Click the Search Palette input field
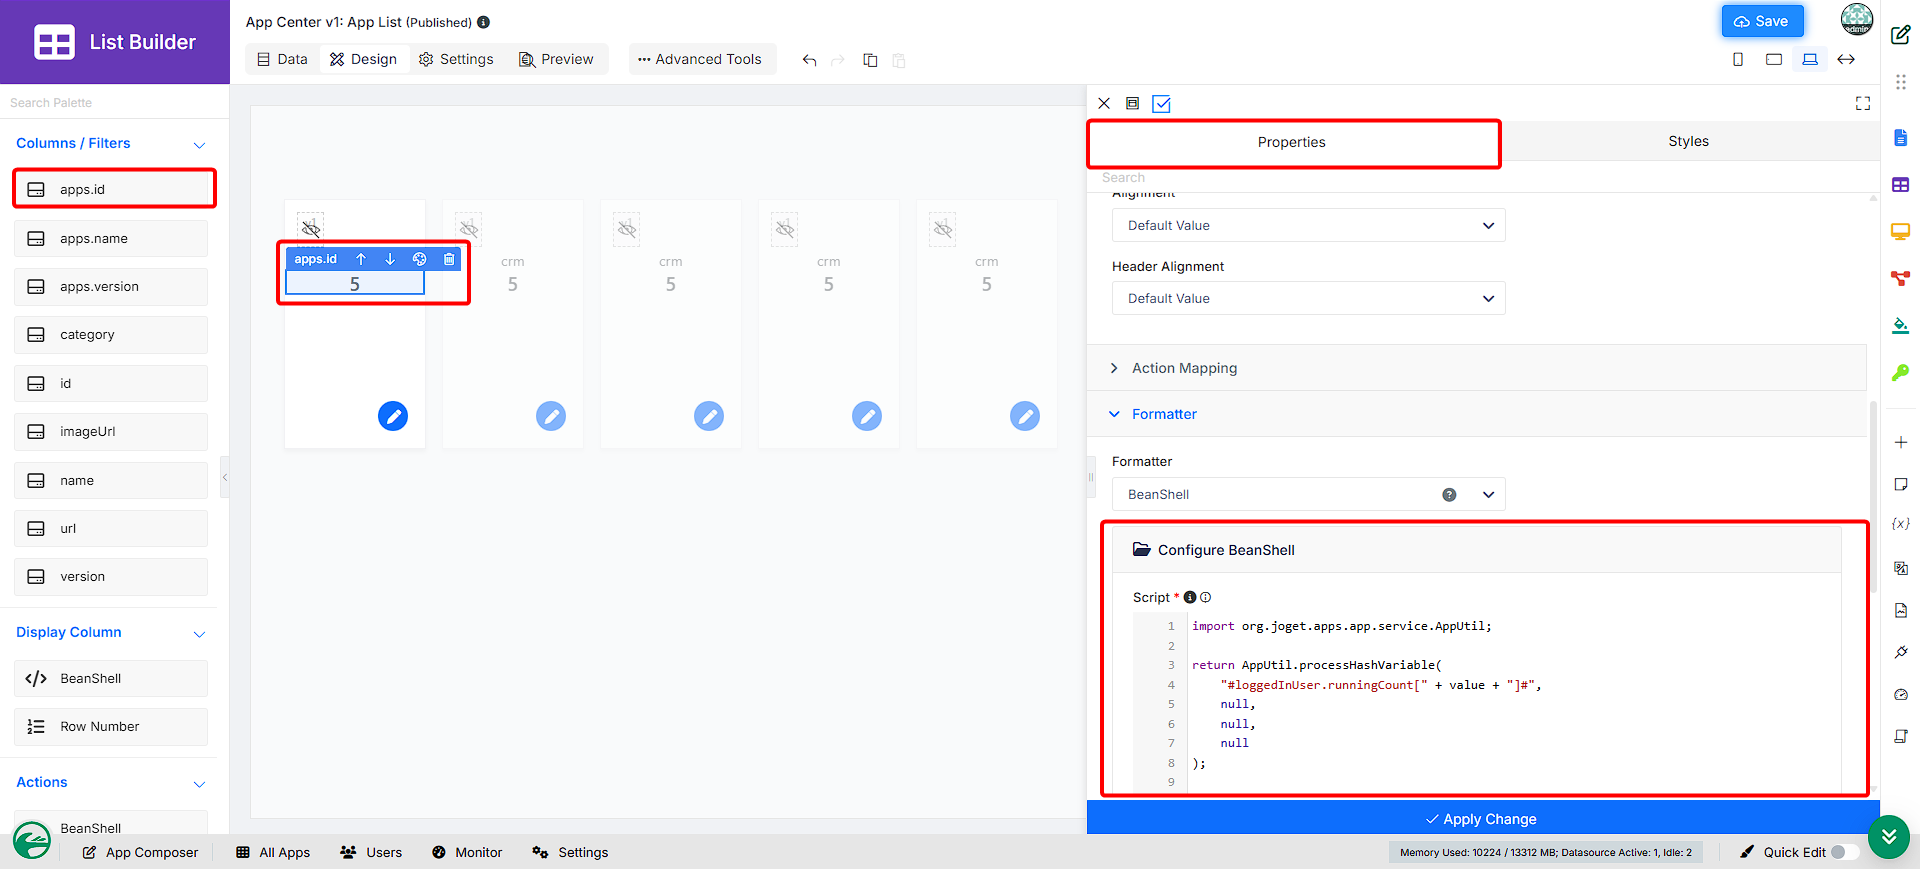Viewport: 1920px width, 869px height. pos(114,103)
